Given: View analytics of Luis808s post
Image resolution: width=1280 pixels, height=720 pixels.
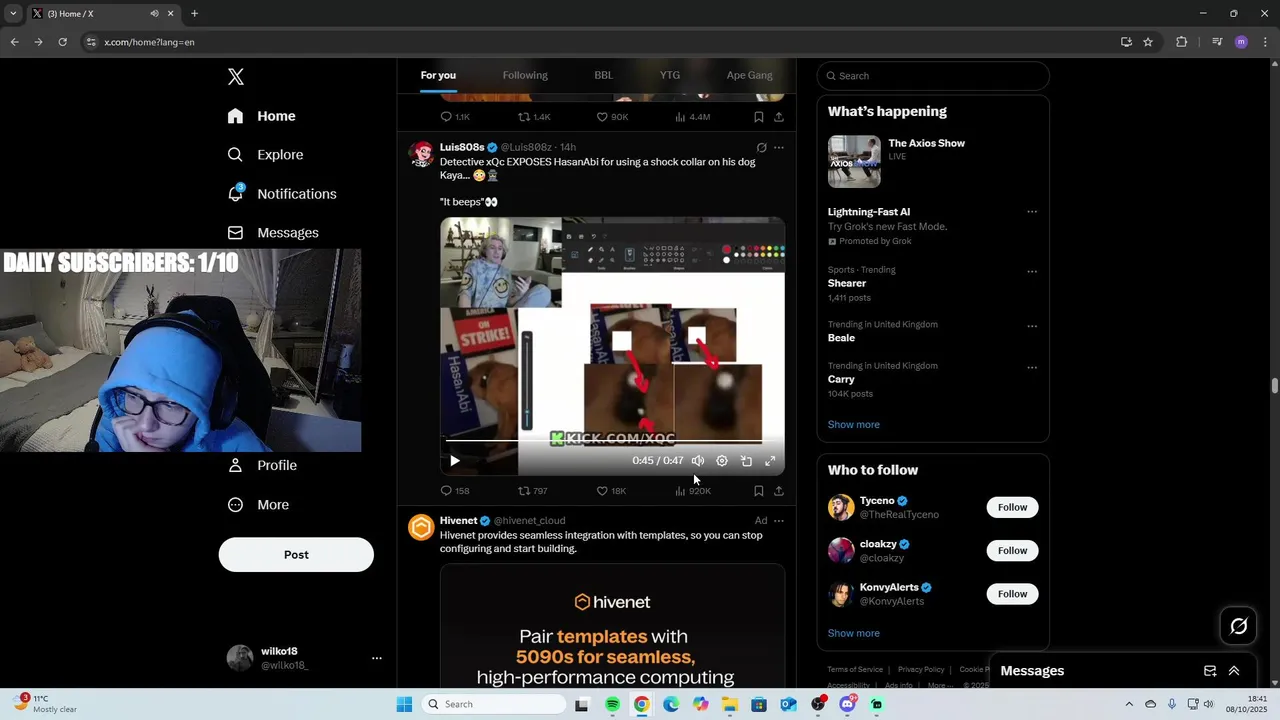Looking at the screenshot, I should pyautogui.click(x=692, y=491).
